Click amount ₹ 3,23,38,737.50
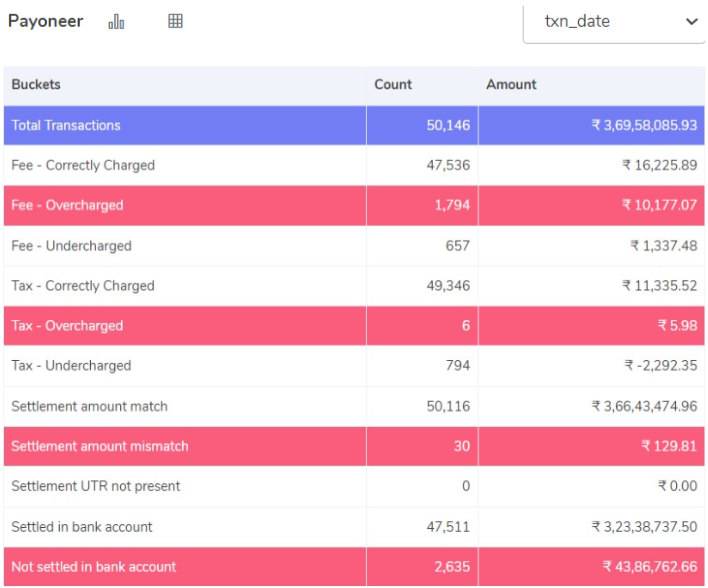The image size is (708, 588). click(x=644, y=527)
